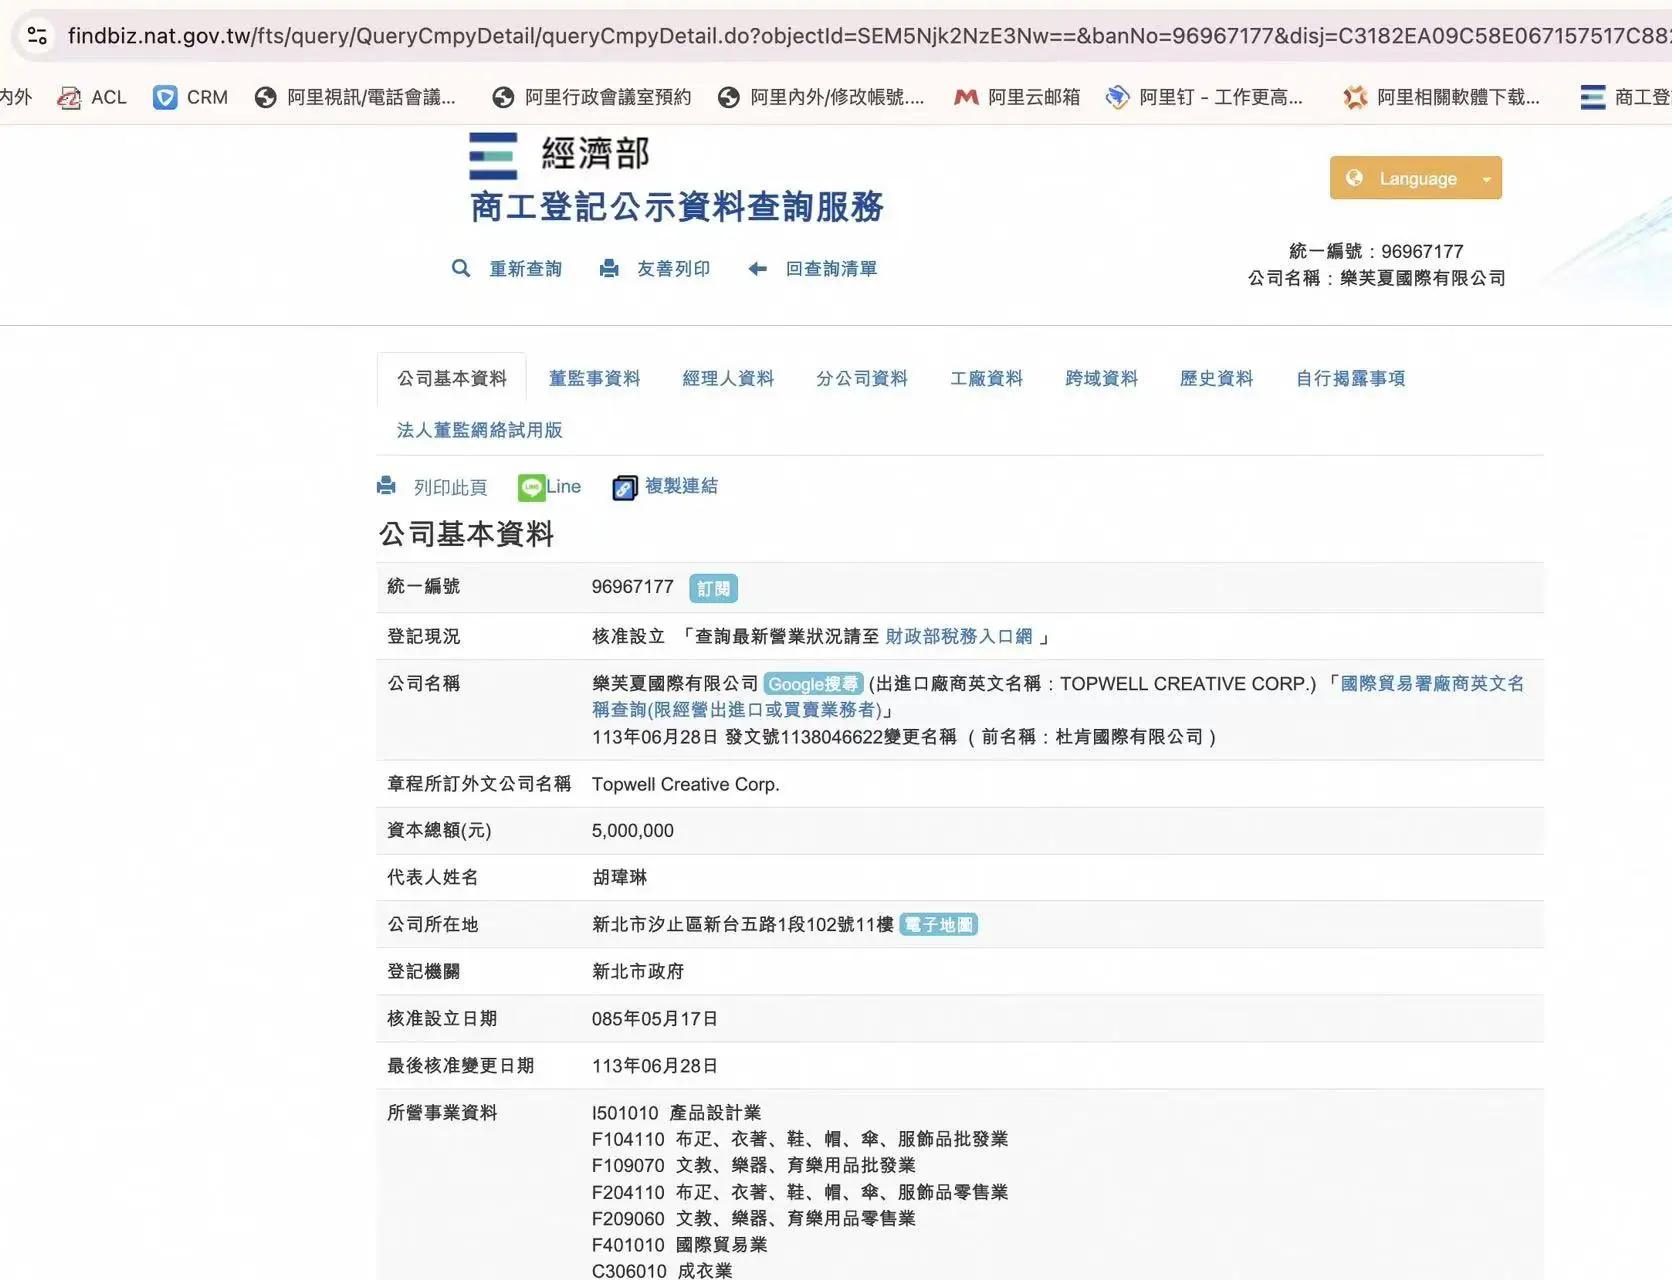Click the back arrow icon for 回查詢清單
Screen dimensions: 1672x1280
758,268
